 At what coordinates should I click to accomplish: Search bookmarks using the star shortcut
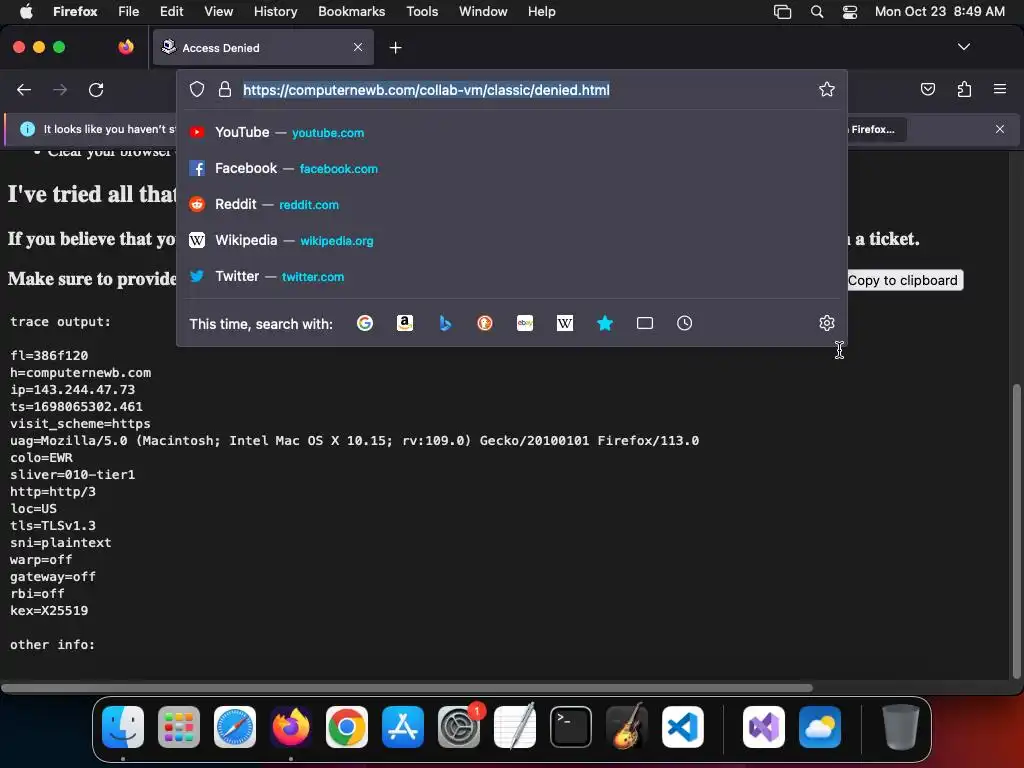(x=605, y=323)
